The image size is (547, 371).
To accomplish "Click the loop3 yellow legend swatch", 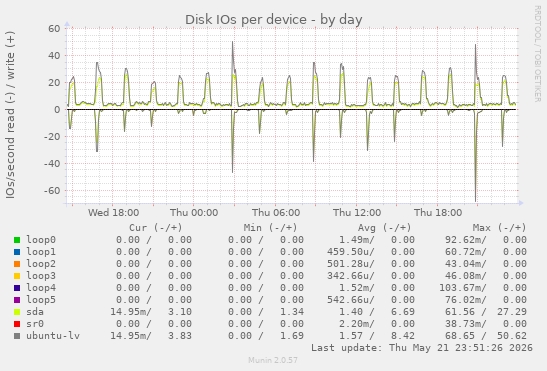I will pos(17,276).
